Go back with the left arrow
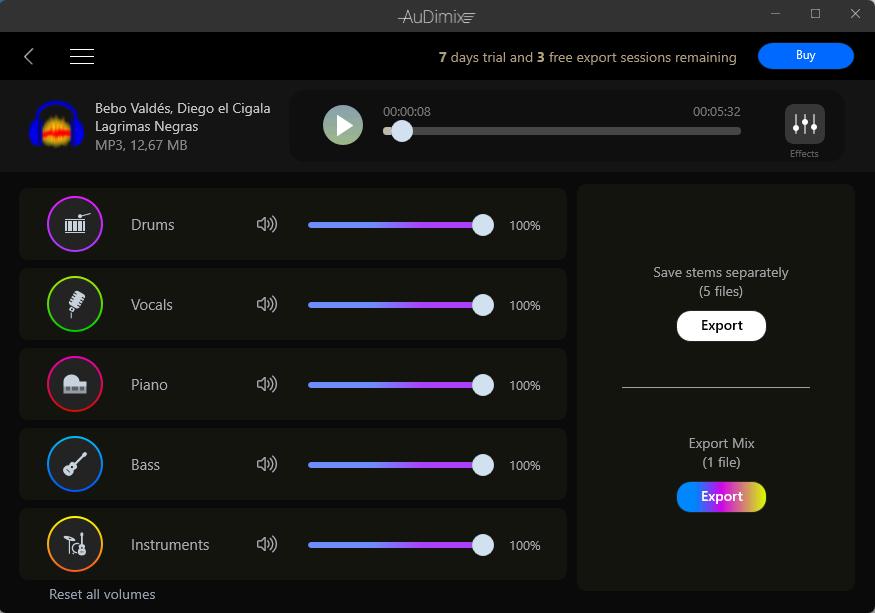 coord(29,56)
